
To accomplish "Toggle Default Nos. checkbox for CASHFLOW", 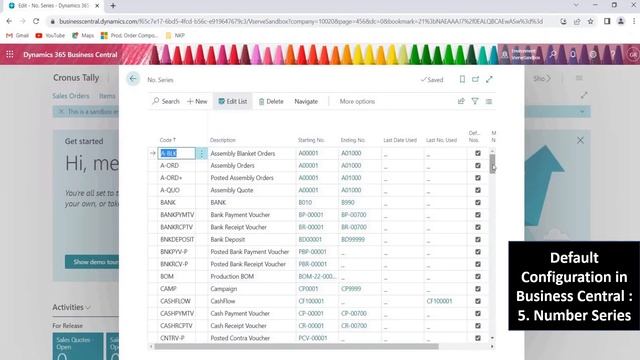I will (478, 301).
